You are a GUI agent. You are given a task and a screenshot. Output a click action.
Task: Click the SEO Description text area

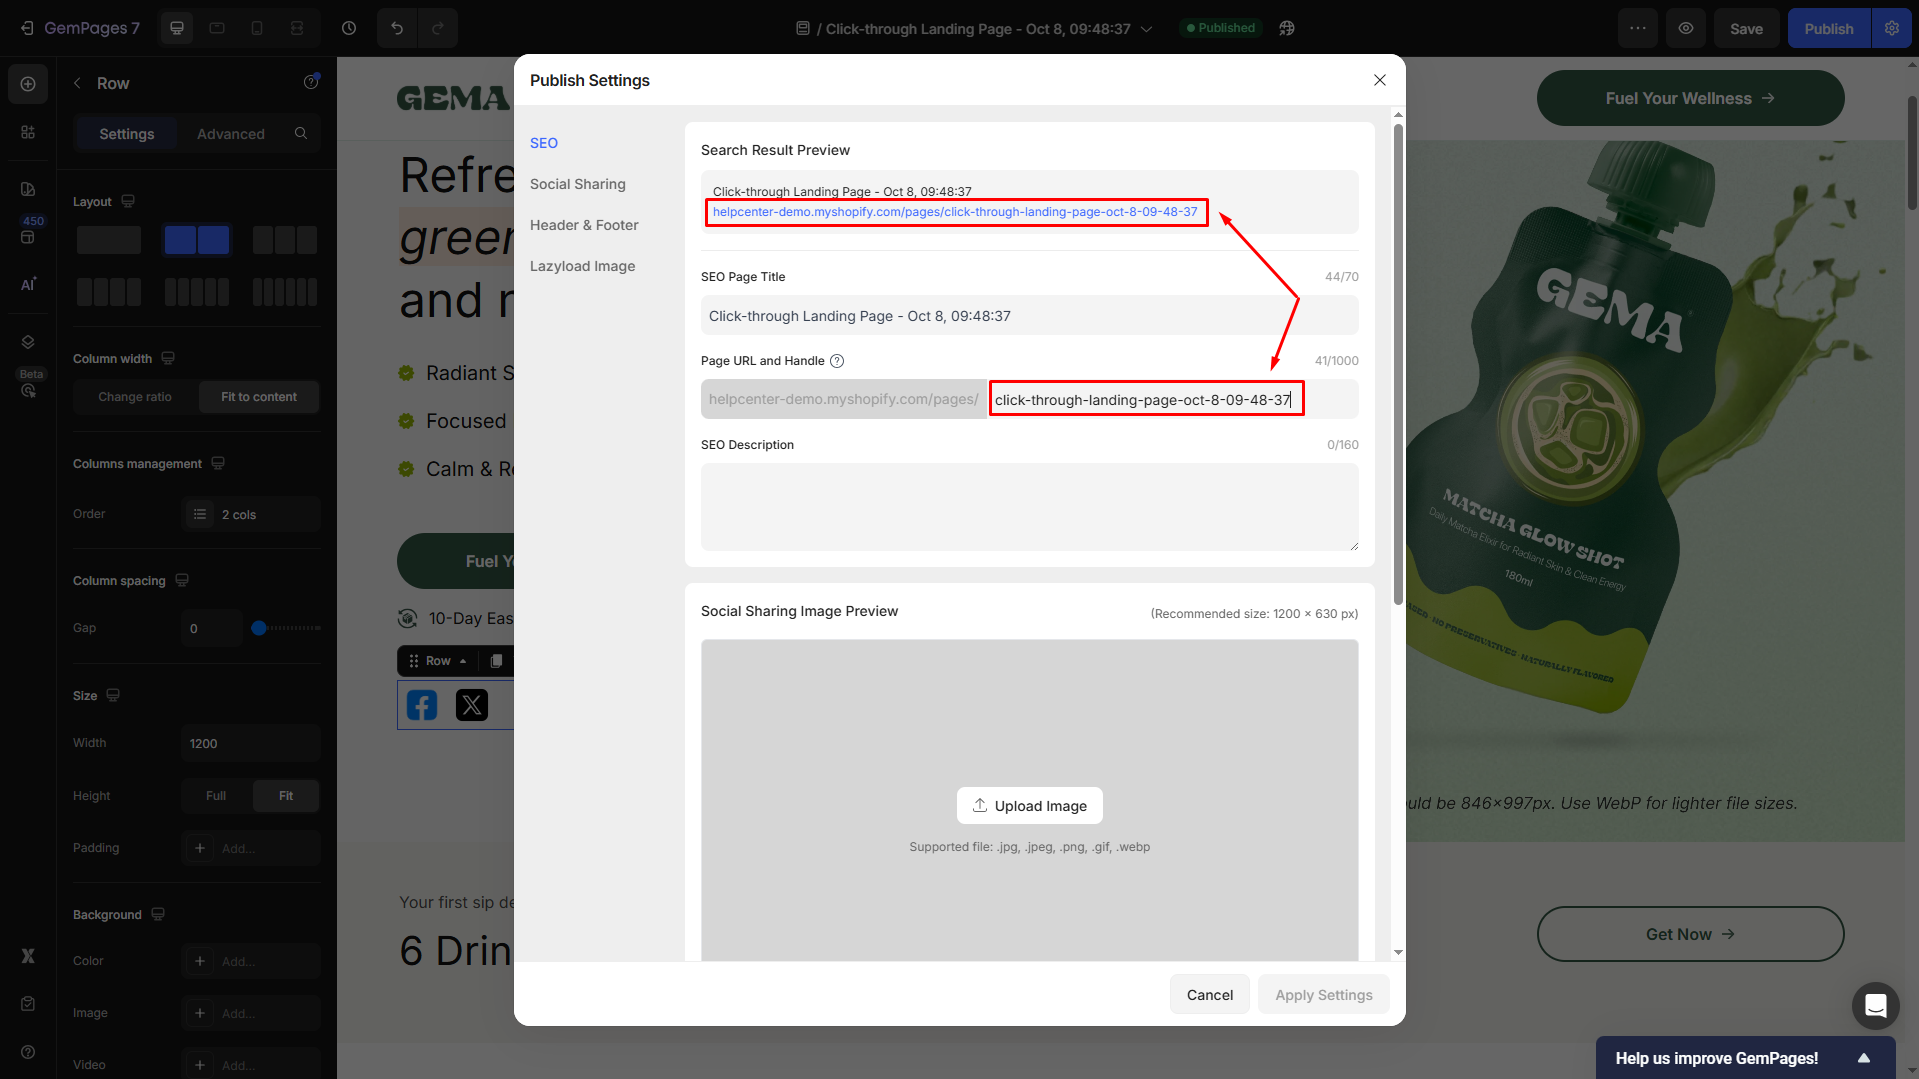click(x=1030, y=507)
